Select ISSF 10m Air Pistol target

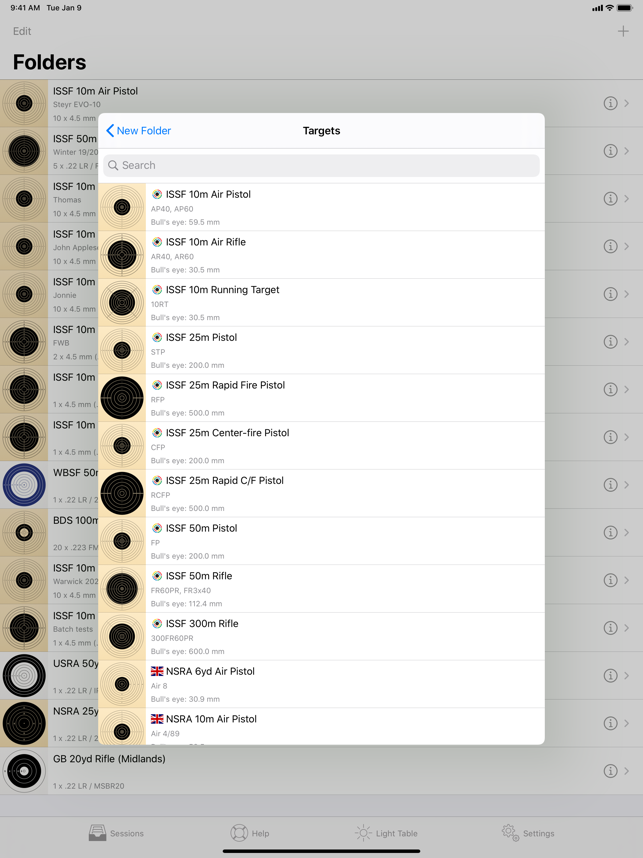tap(321, 207)
